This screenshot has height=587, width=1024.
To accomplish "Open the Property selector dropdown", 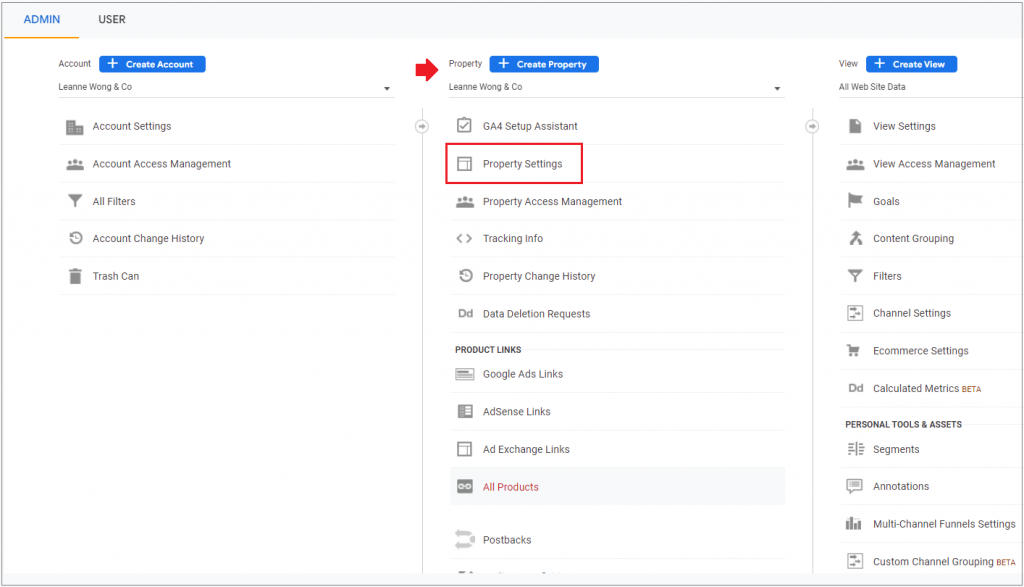I will pos(616,87).
